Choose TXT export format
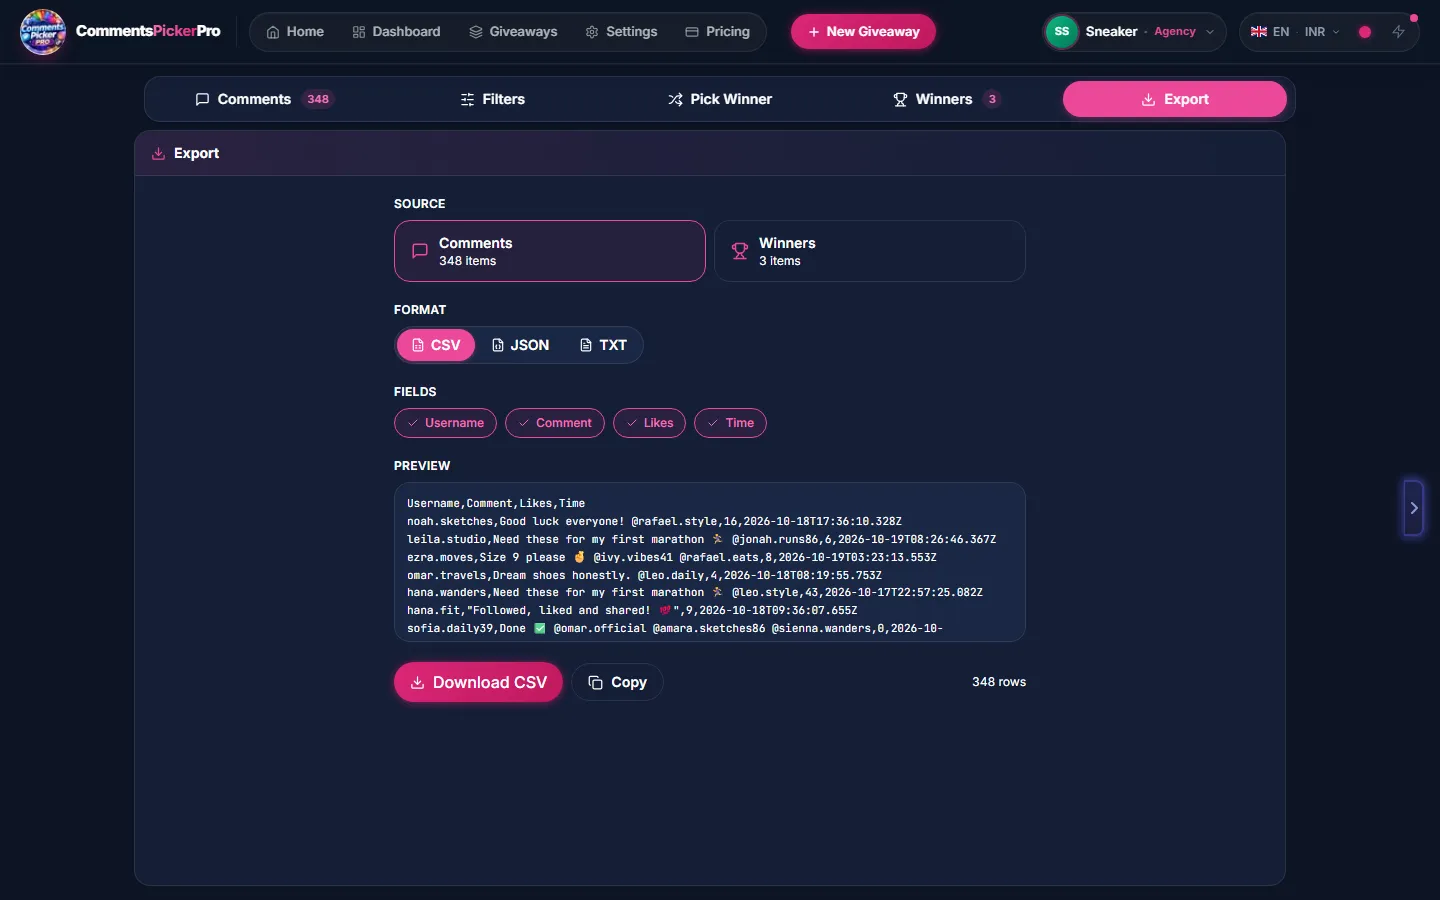 (x=603, y=345)
